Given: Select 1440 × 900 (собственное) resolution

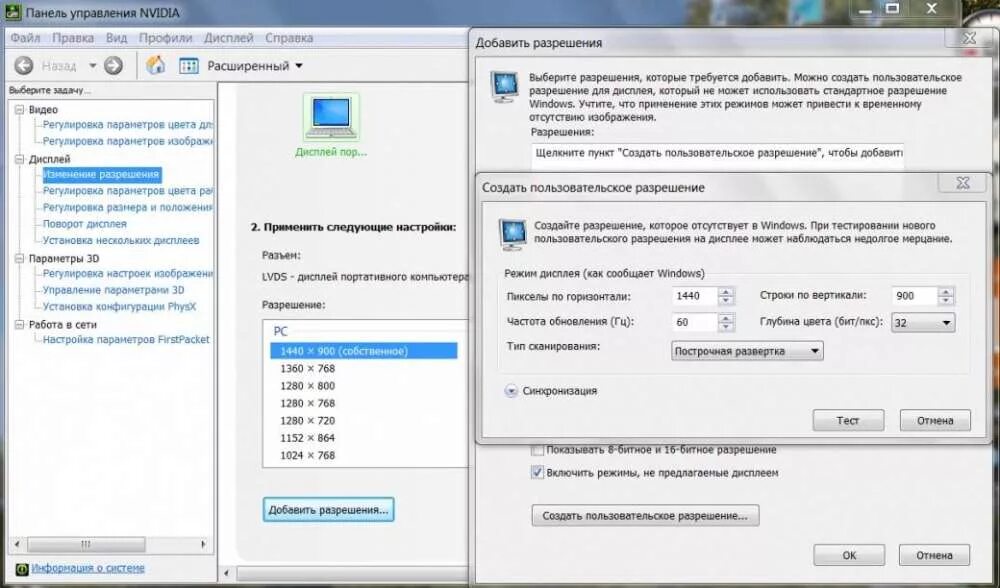Looking at the screenshot, I should click(364, 351).
